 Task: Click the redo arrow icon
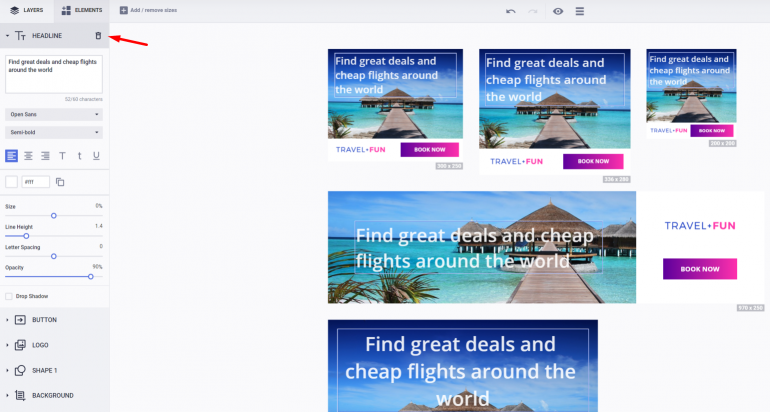532,11
